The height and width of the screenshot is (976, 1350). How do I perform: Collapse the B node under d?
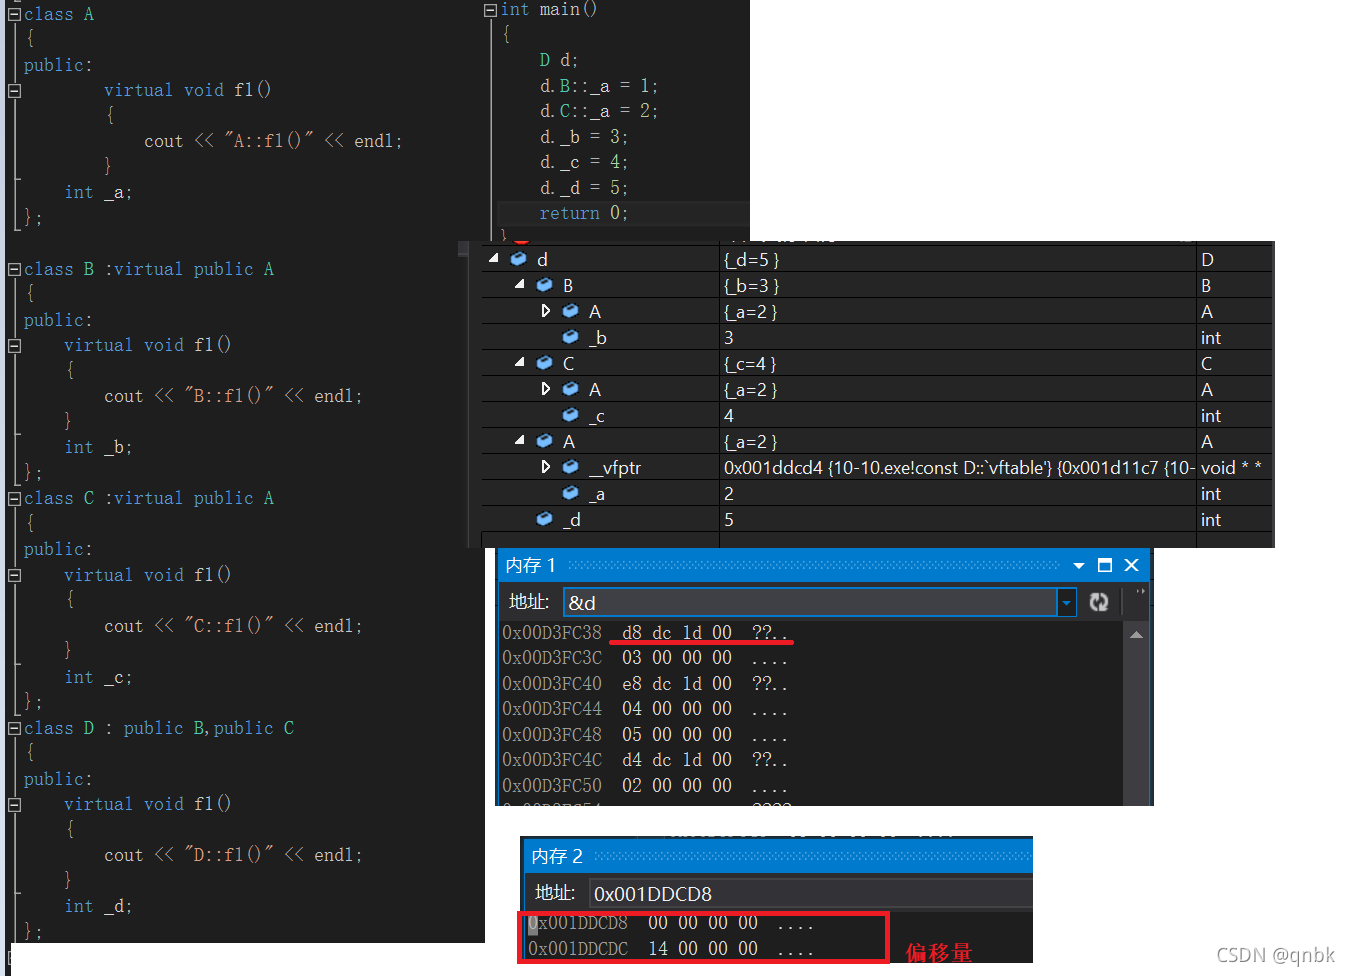point(520,284)
